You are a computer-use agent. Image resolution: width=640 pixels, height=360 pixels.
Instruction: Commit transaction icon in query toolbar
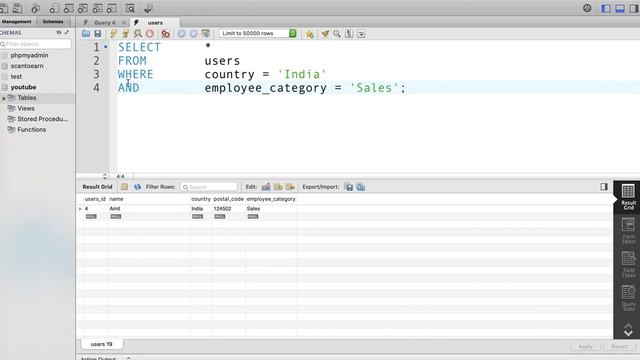[182, 34]
